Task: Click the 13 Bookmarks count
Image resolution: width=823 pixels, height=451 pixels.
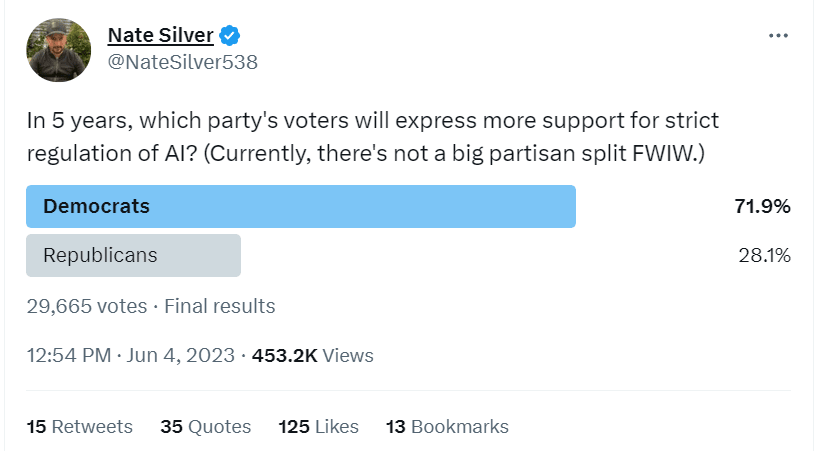Action: pos(447,427)
